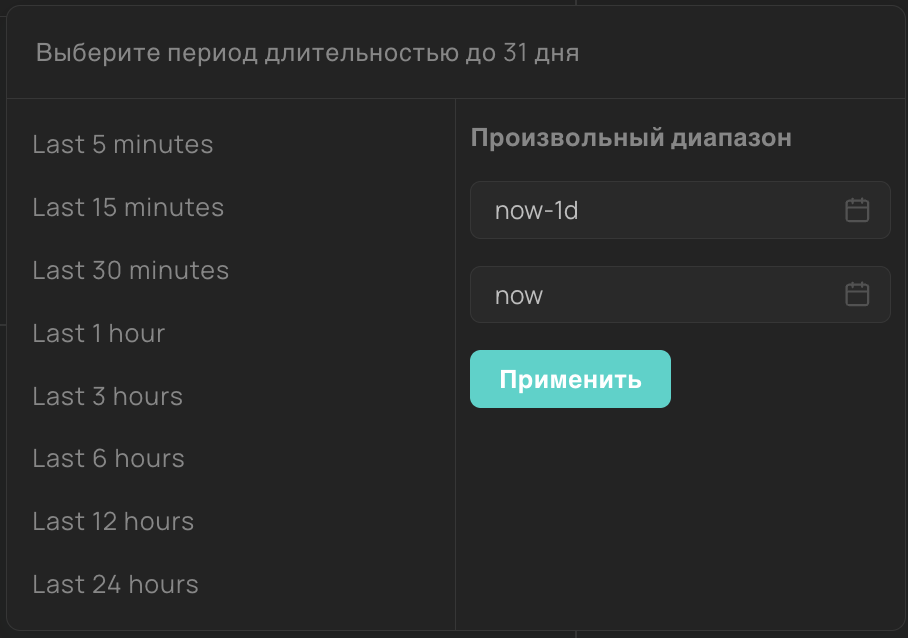This screenshot has width=908, height=638.
Task: Choose the Last 24 hours option
Action: (x=116, y=585)
